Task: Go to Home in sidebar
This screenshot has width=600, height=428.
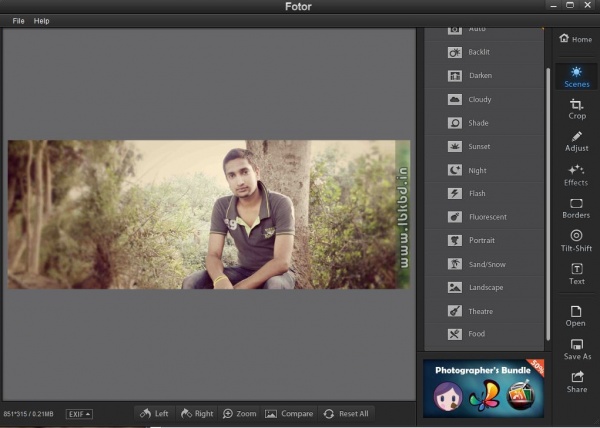Action: [576, 39]
